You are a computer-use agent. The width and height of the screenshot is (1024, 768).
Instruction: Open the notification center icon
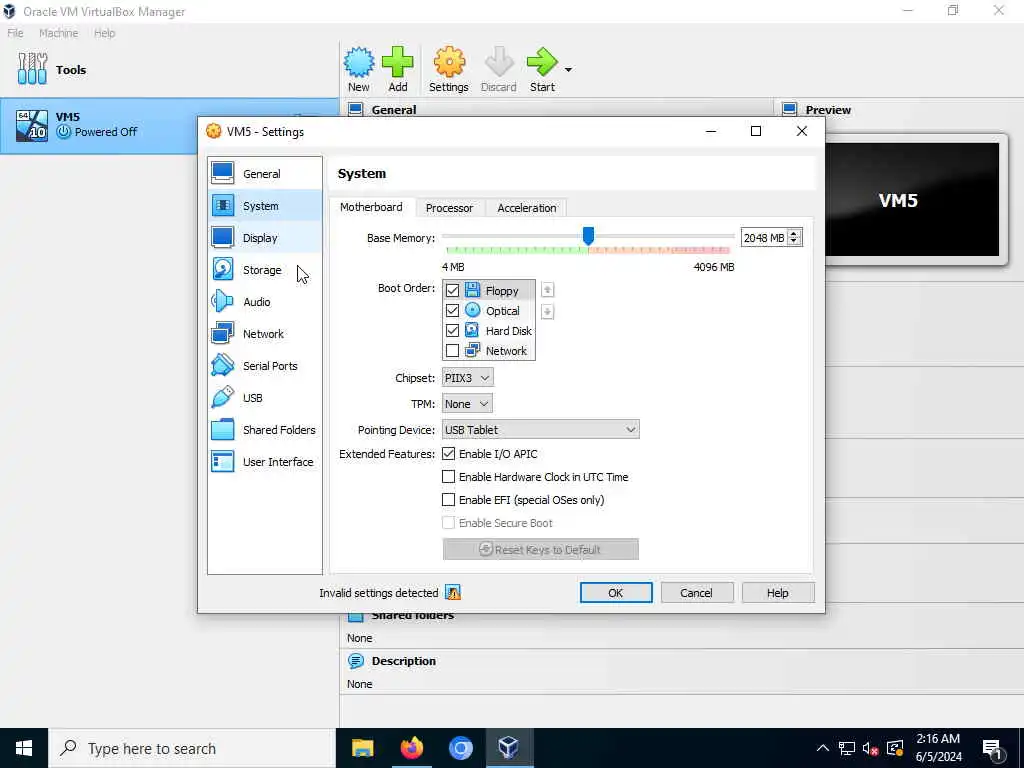(992, 748)
